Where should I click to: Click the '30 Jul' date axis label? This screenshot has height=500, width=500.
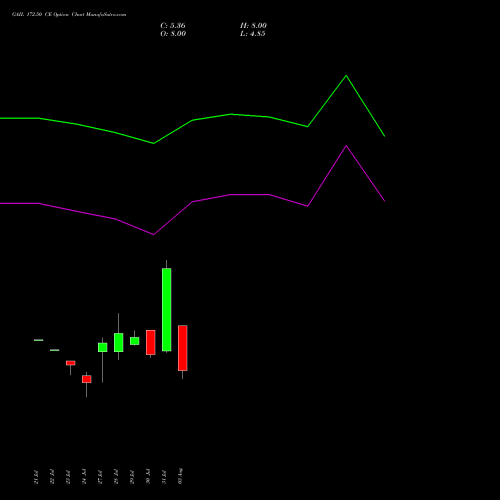tap(148, 477)
